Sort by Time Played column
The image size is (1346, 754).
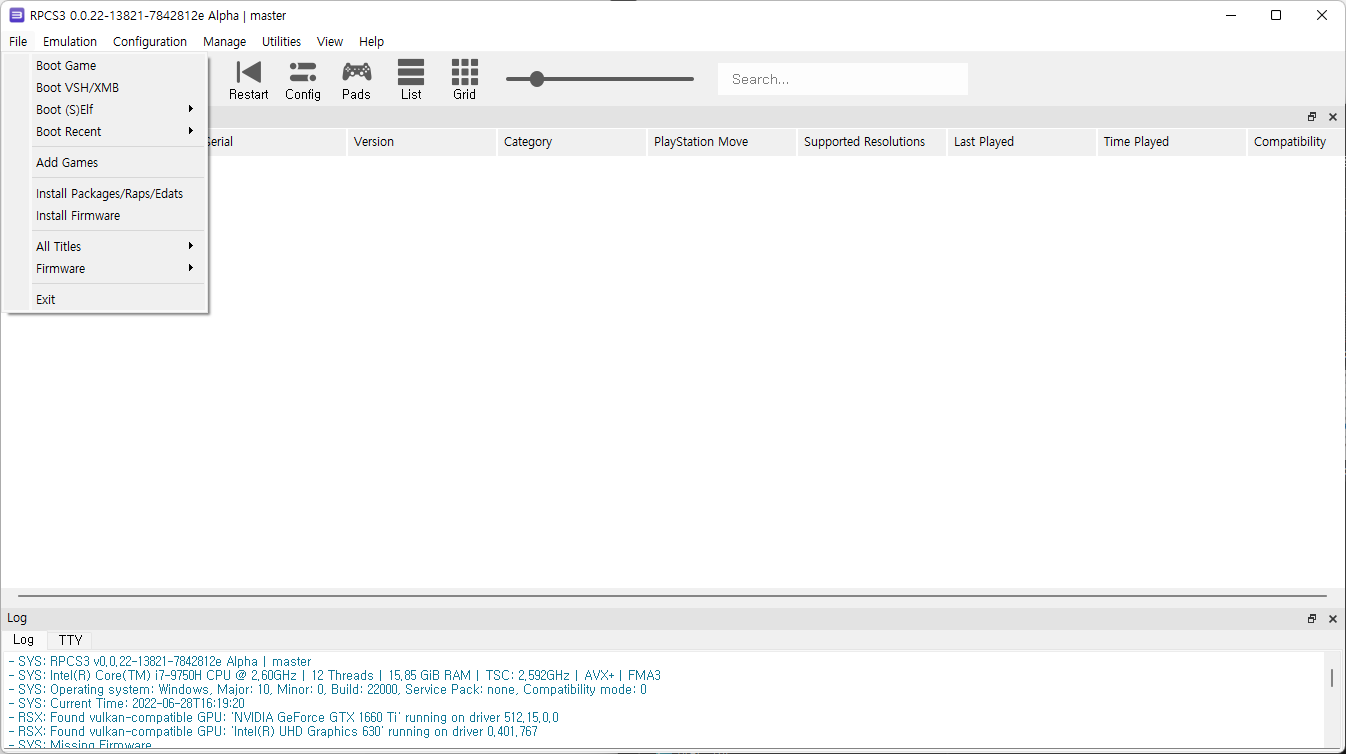tap(1172, 142)
